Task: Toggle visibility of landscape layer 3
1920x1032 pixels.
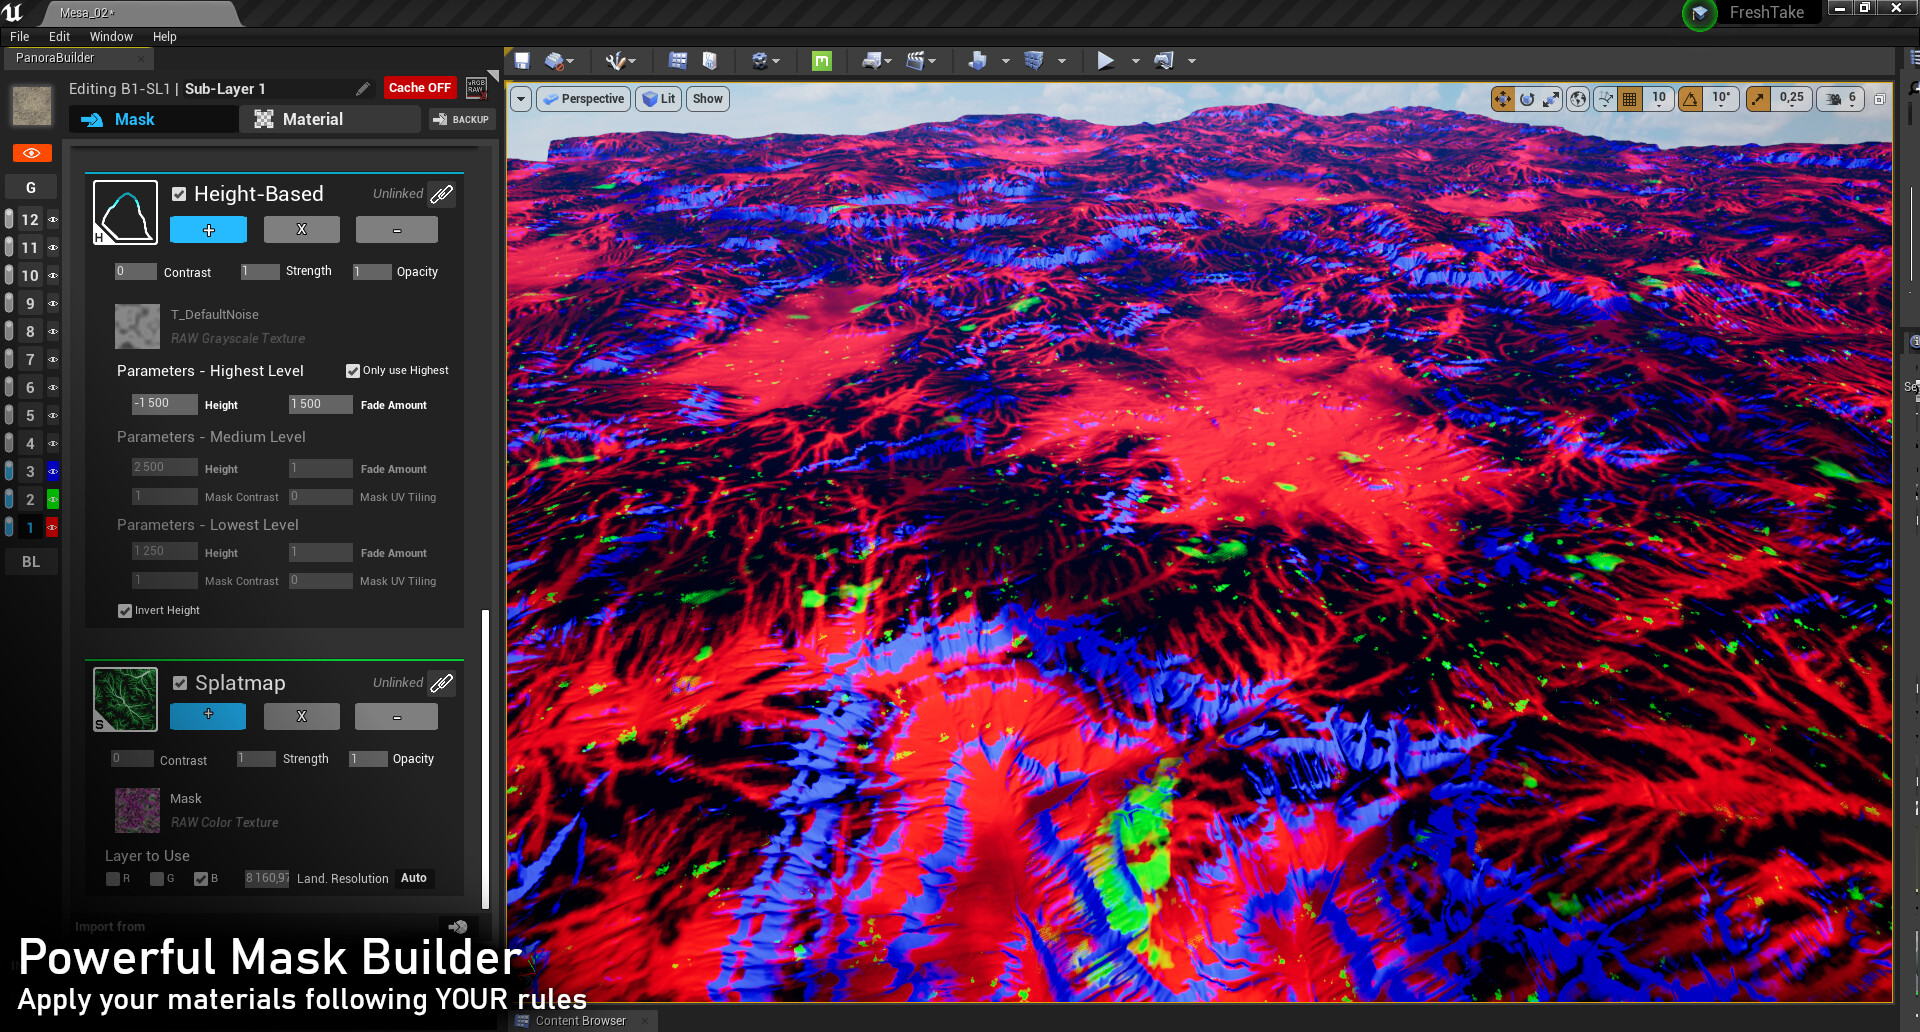Action: coord(53,471)
